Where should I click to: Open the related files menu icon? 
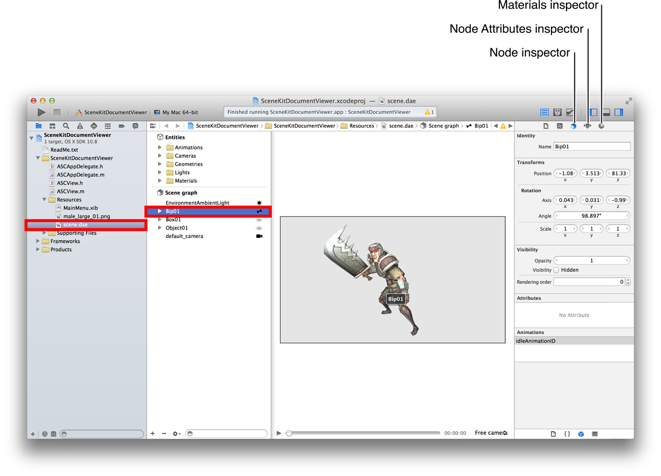pyautogui.click(x=153, y=126)
